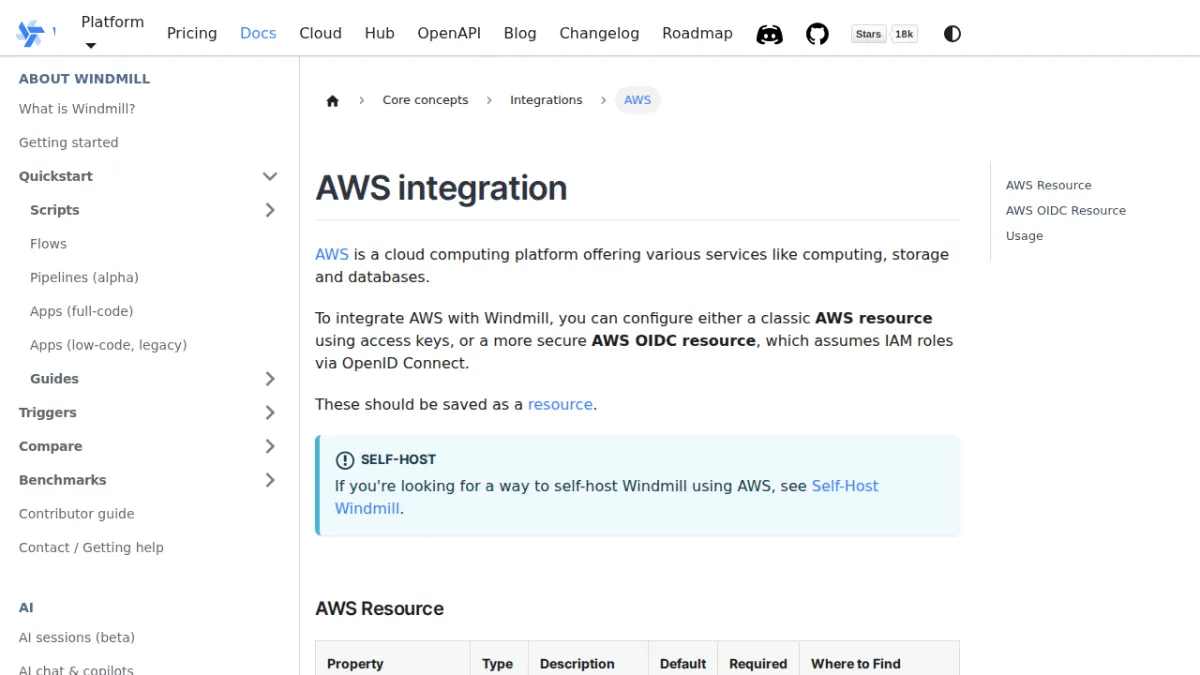1200x675 pixels.
Task: Click the Type column header
Action: 497,664
